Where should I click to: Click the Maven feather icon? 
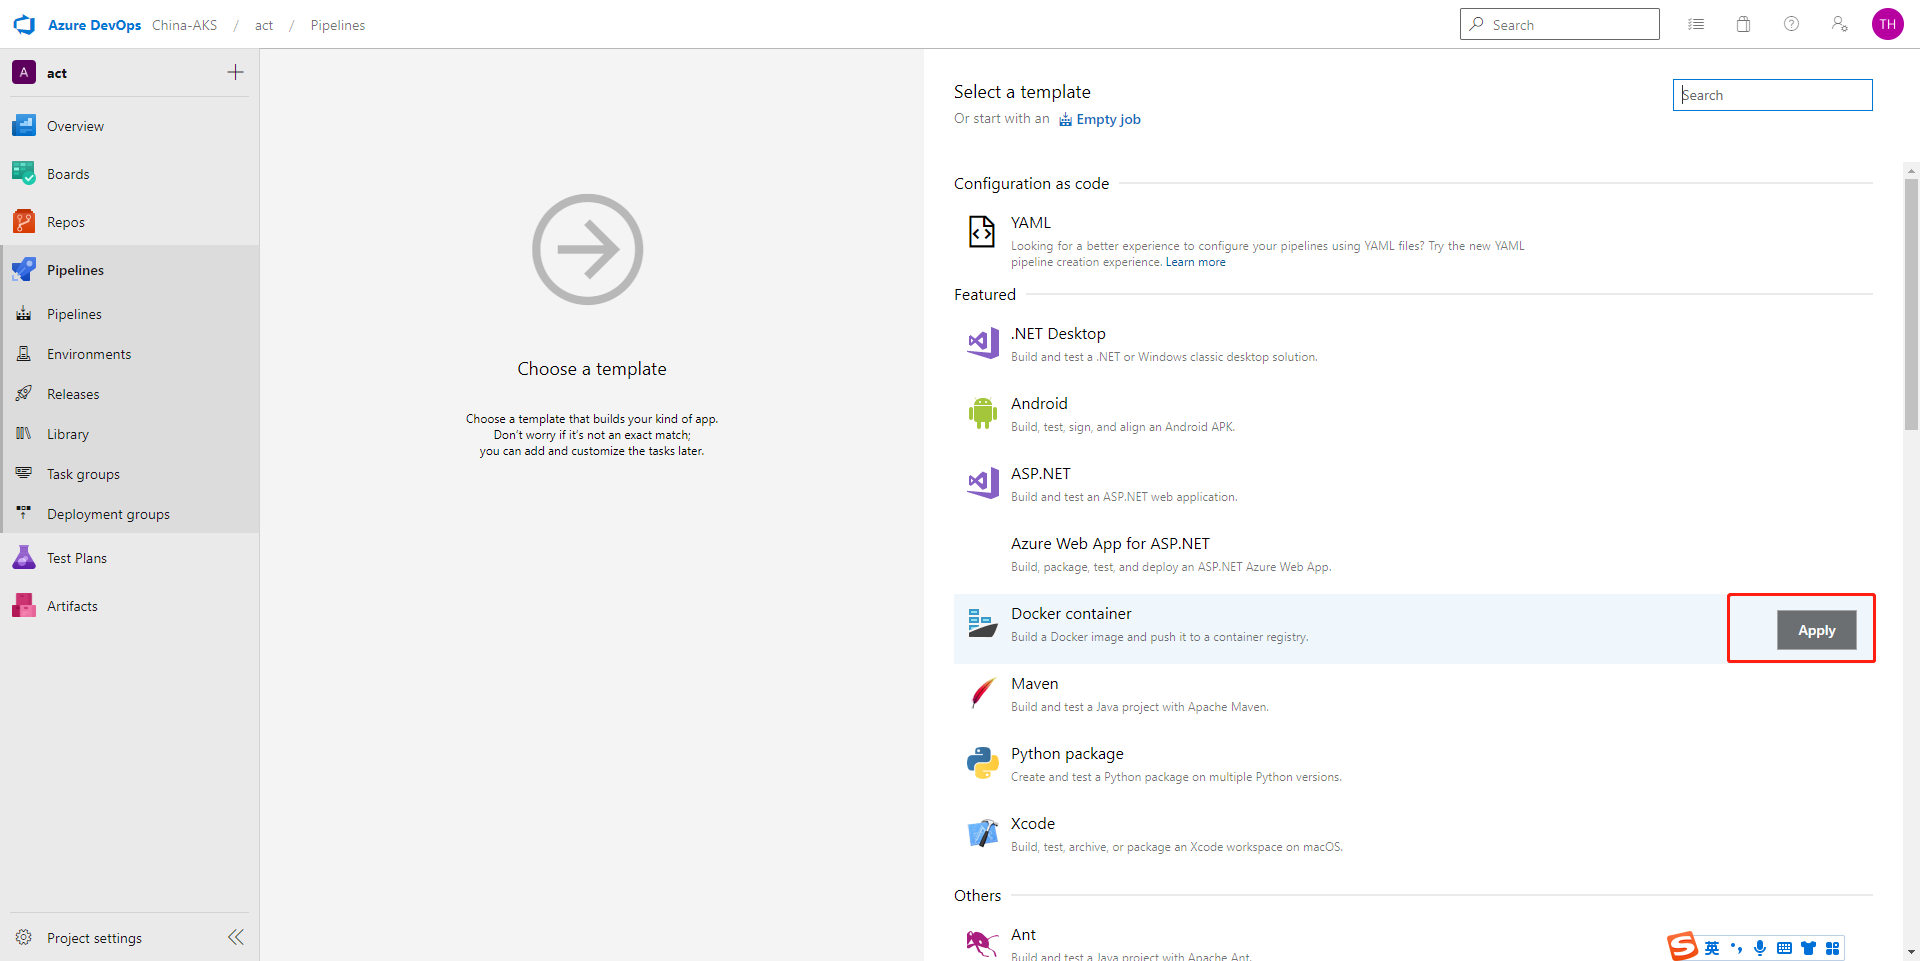[983, 693]
